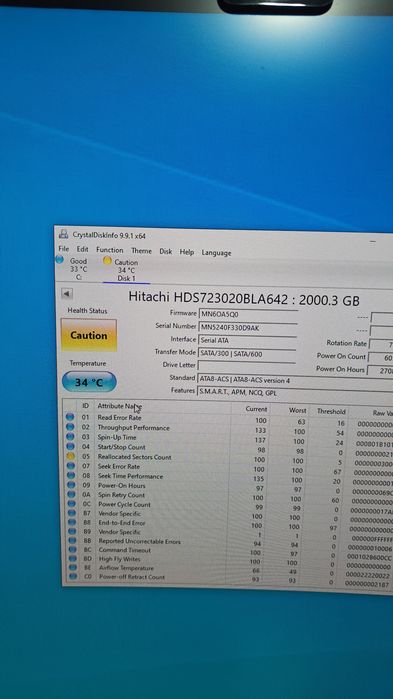
Task: Select the Airflow Temperature attribute name
Action: point(127,568)
